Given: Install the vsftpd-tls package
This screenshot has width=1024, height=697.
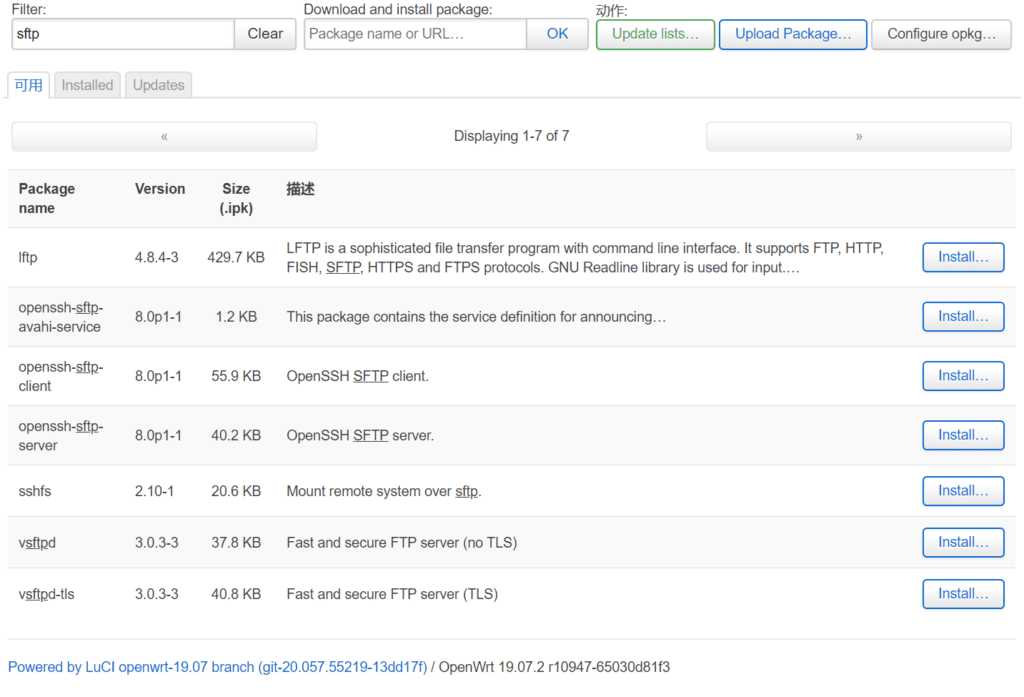Looking at the screenshot, I should coord(962,593).
